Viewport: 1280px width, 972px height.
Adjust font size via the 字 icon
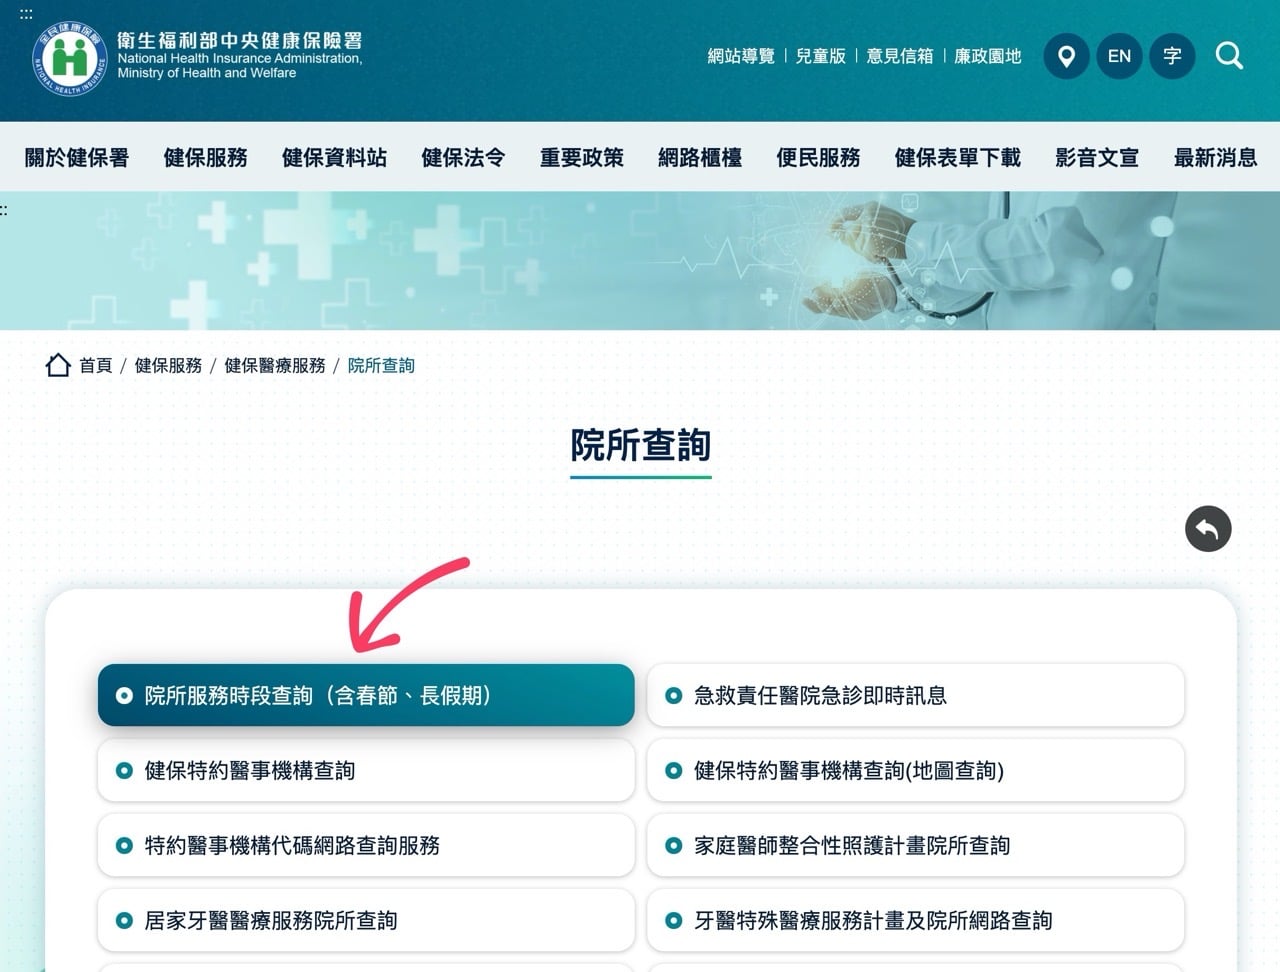(x=1172, y=56)
